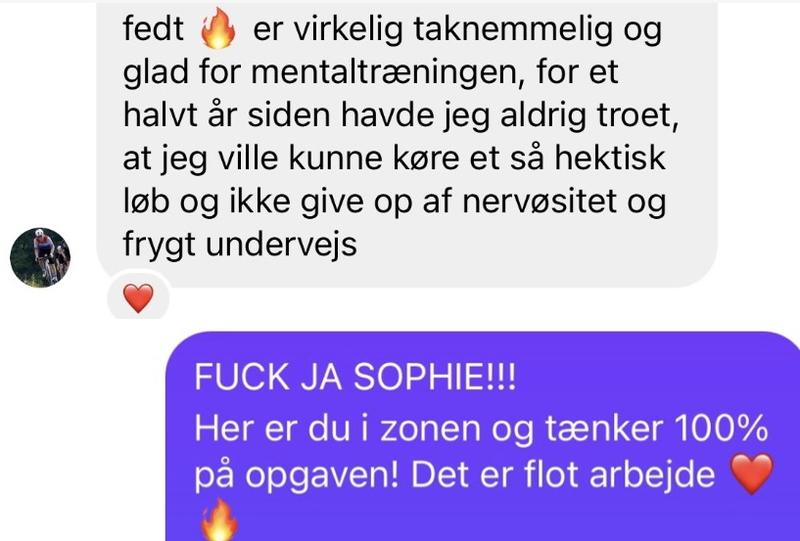Tap the fire emoji at the purple message bottom
The height and width of the screenshot is (541, 800).
click(x=218, y=521)
